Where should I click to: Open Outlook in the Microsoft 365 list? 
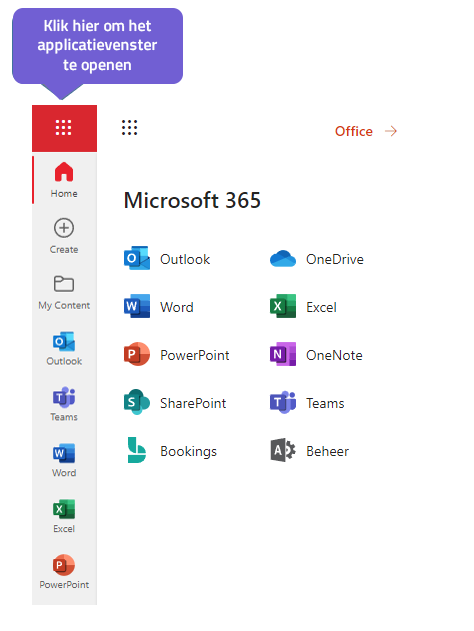pyautogui.click(x=167, y=258)
